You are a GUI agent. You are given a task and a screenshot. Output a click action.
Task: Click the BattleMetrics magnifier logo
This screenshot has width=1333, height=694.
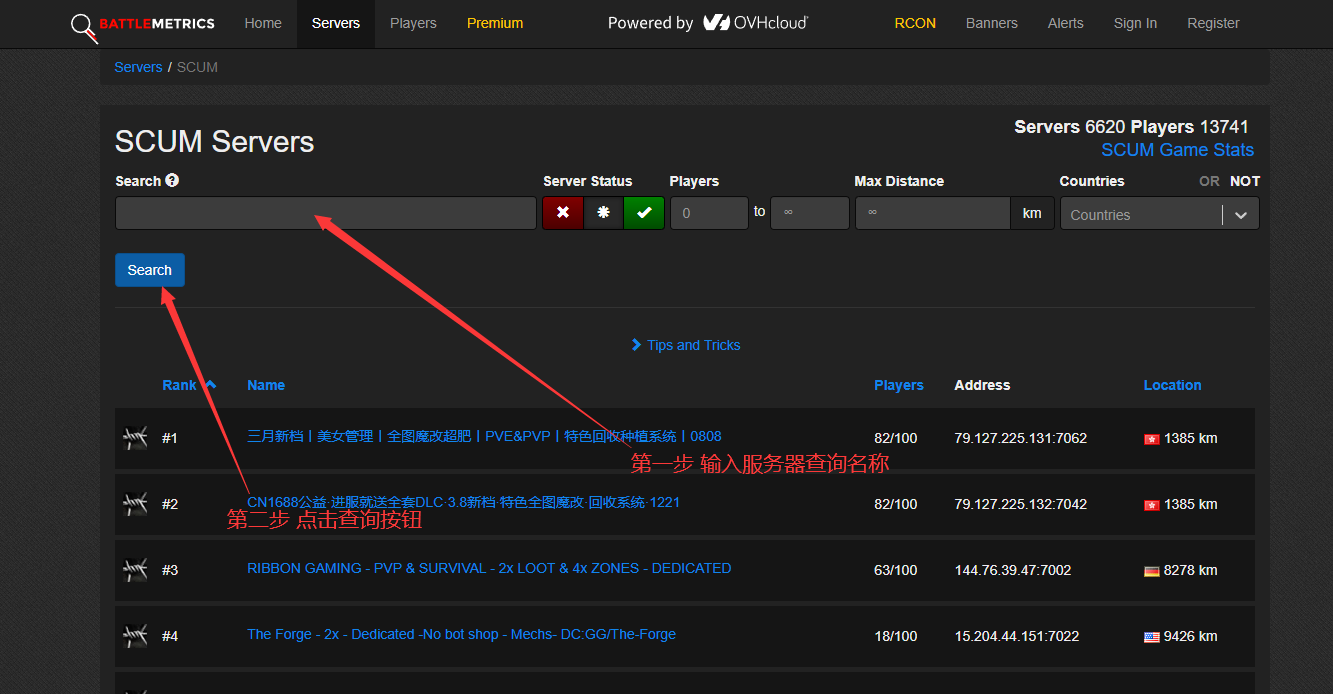click(x=84, y=27)
